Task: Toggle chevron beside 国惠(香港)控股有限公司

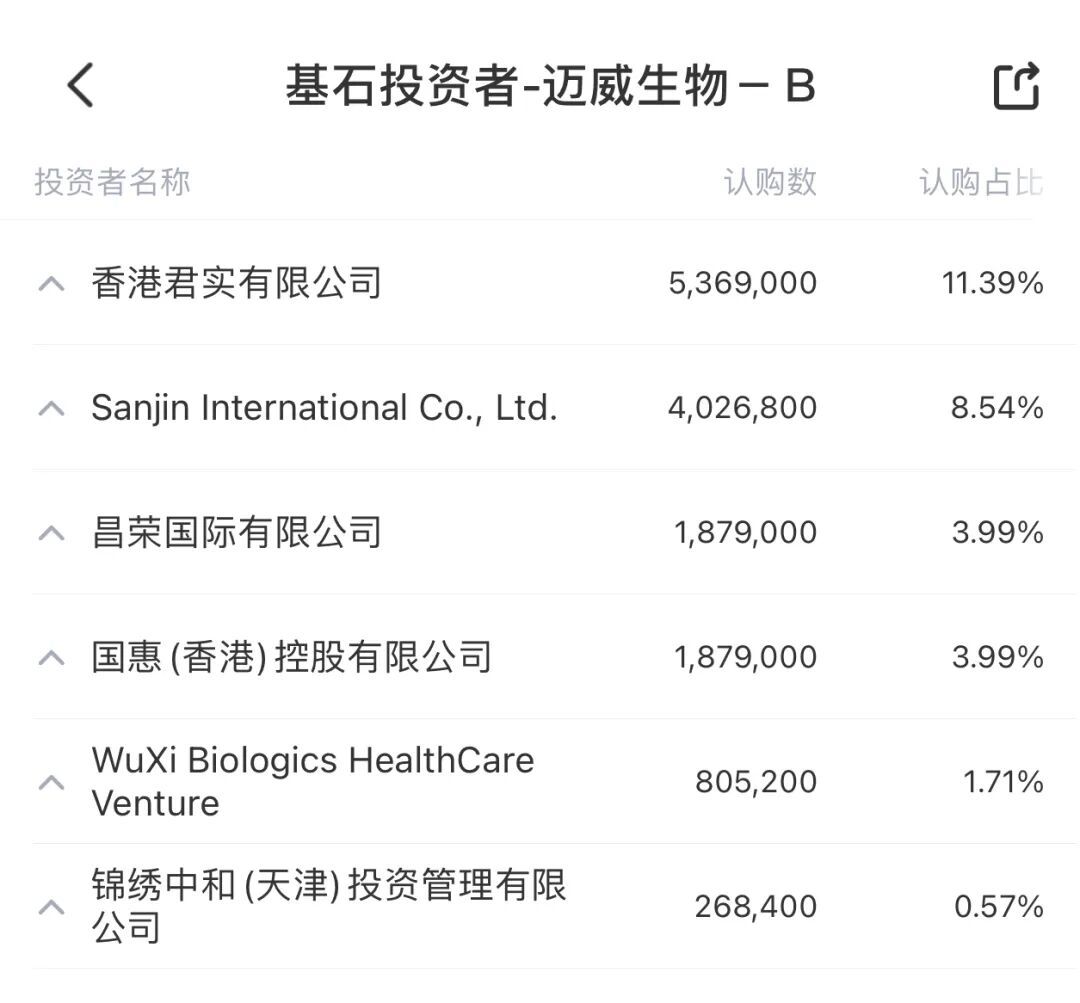Action: 51,657
